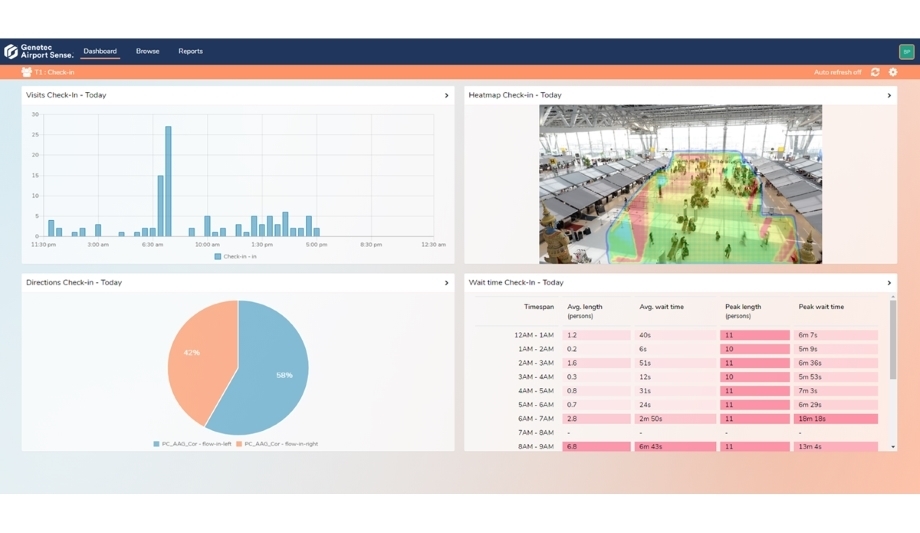The image size is (920, 533).
Task: Expand Heatmap Check-in Today panel chevron
Action: [889, 95]
